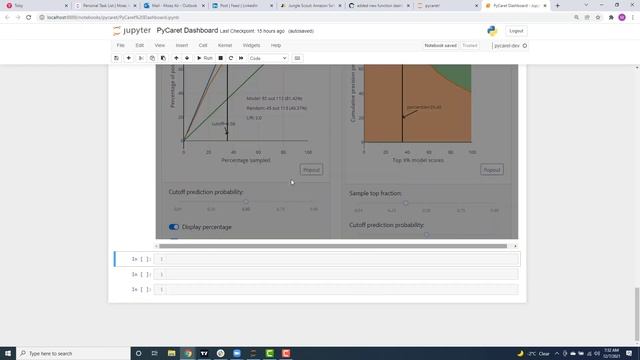Click the page vertical scrollbar thumb
Image resolution: width=640 pixels, height=360 pixels.
pyautogui.click(x=637, y=314)
